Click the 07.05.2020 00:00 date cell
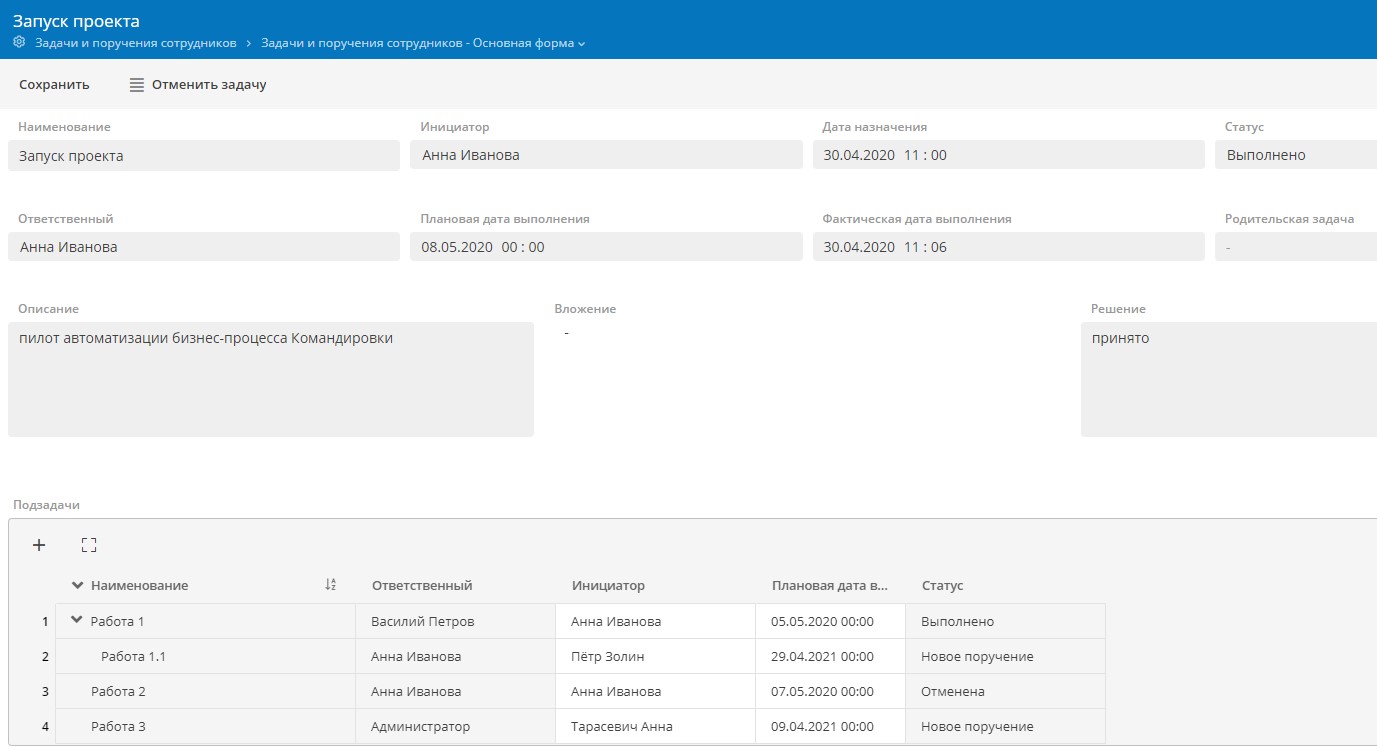Image resolution: width=1377 pixels, height=756 pixels. click(830, 692)
